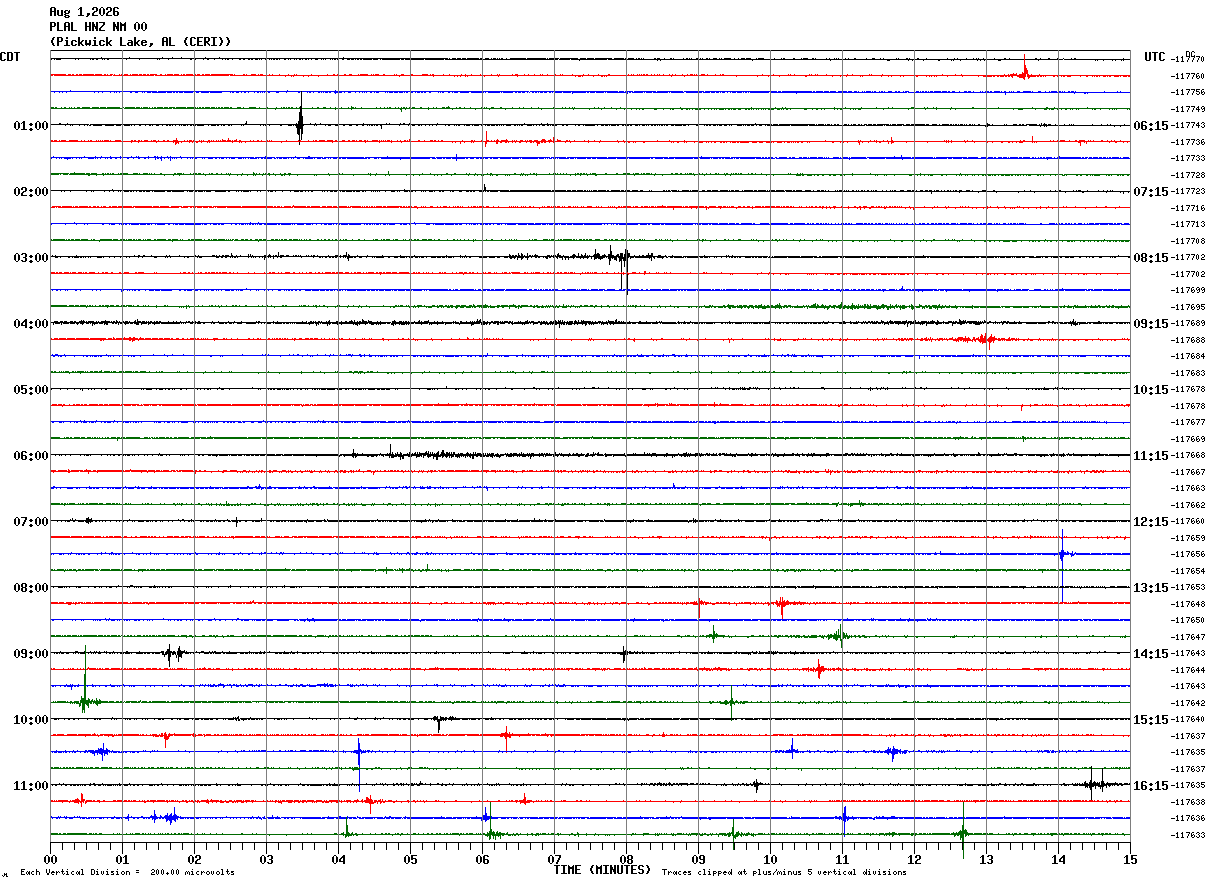Click the CDT timezone label

coord(10,57)
